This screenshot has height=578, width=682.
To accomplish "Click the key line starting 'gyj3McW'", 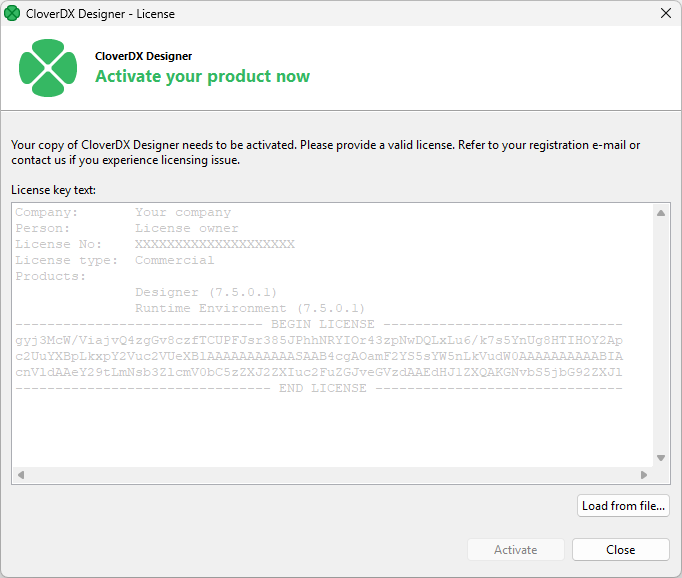I will coord(319,340).
